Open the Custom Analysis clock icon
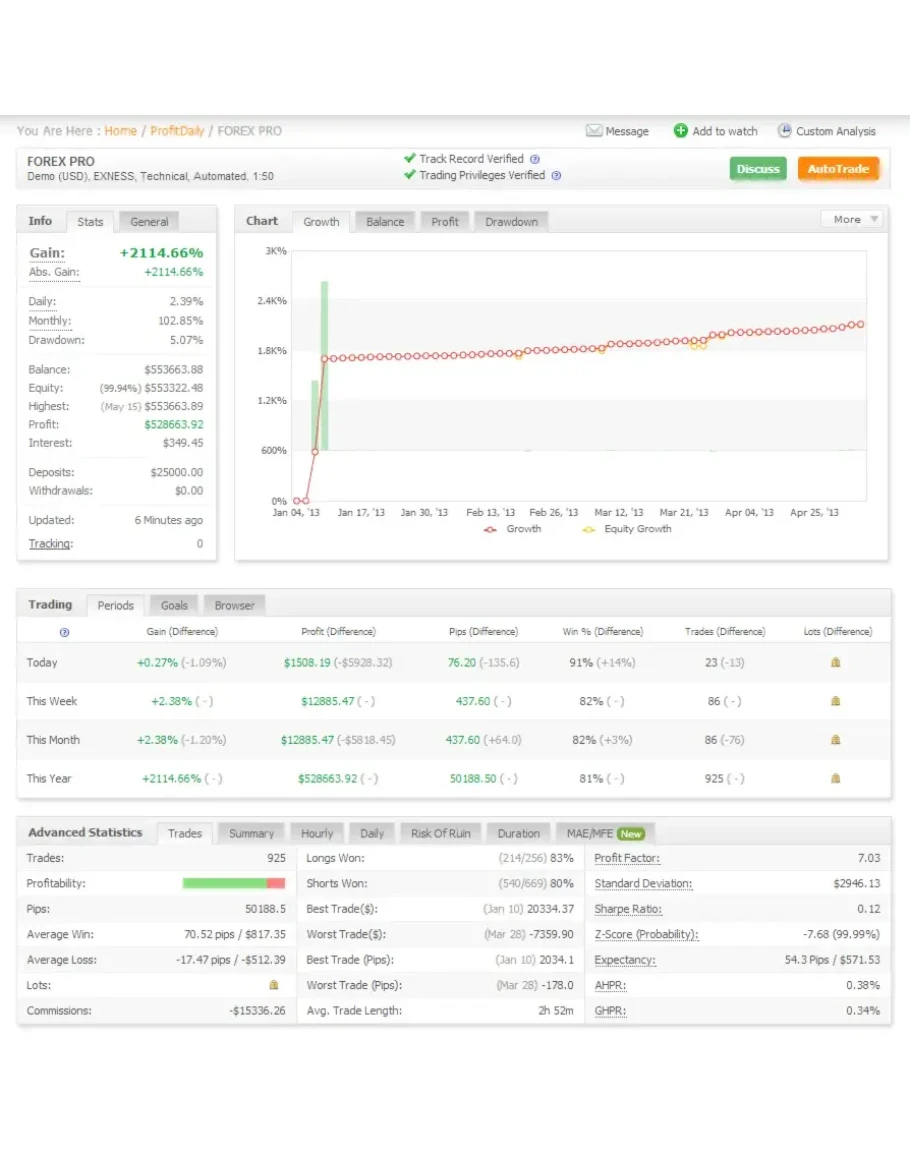Viewport: 910px width, 1155px height. 785,131
